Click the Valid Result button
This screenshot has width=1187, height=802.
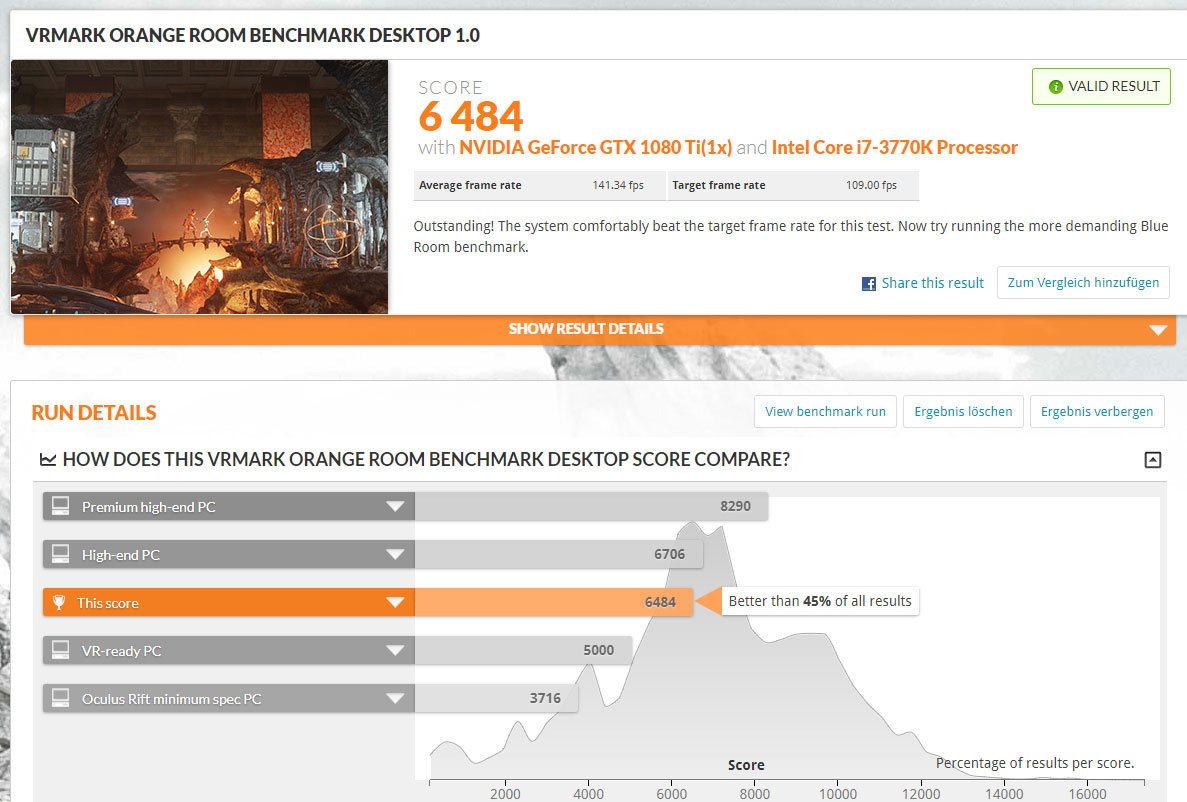point(1101,86)
